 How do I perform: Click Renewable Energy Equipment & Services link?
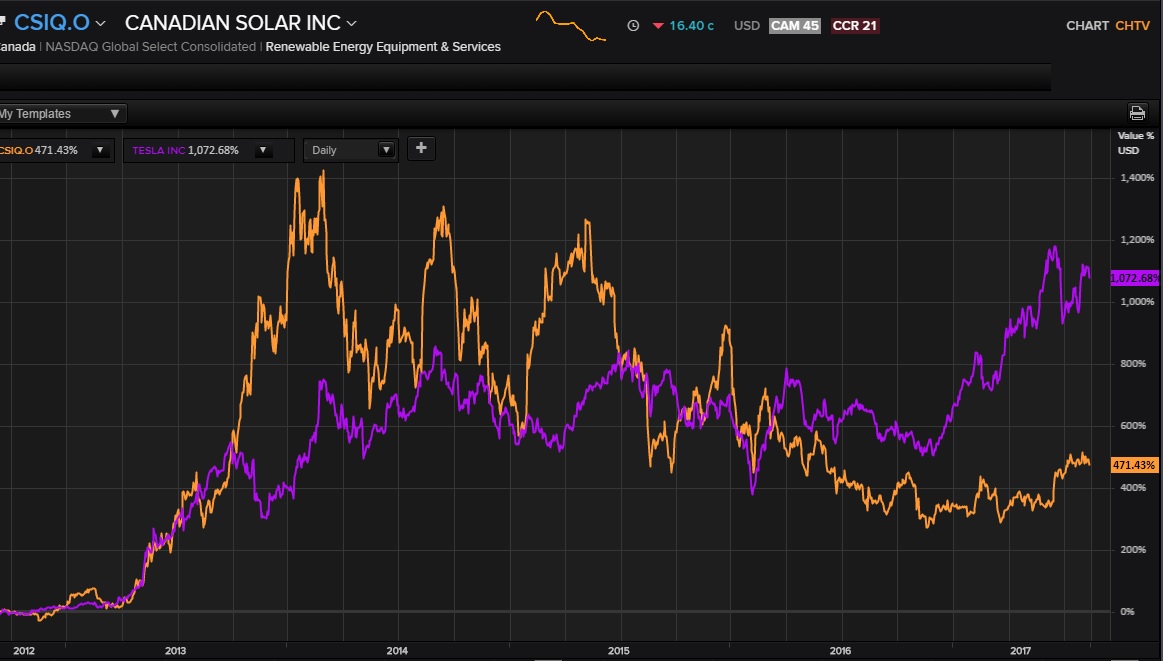click(x=383, y=47)
